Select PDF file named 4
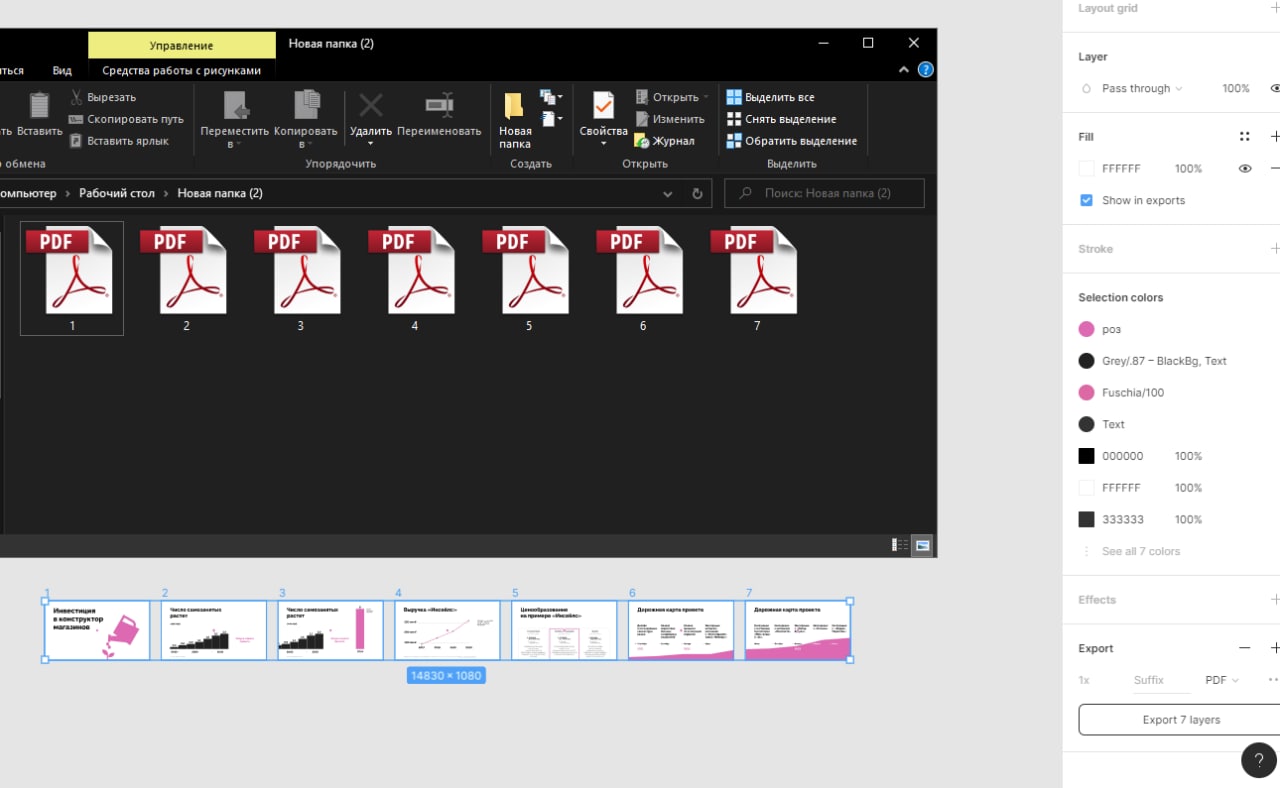 tap(414, 278)
